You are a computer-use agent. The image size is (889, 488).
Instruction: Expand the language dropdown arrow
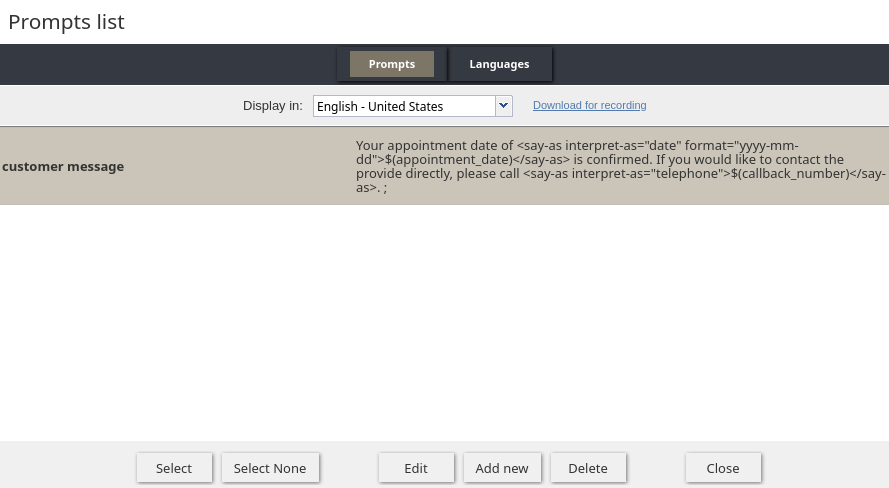(x=503, y=106)
